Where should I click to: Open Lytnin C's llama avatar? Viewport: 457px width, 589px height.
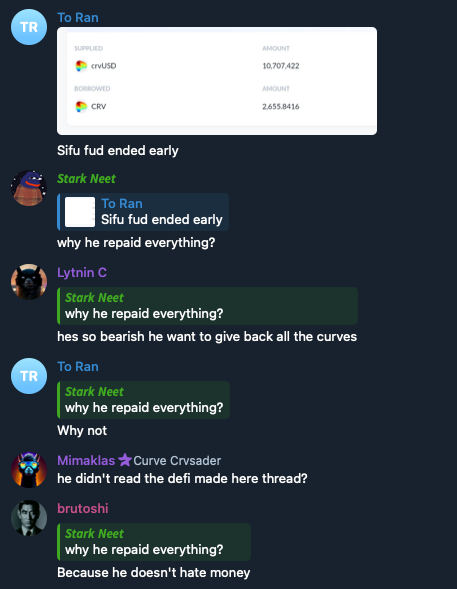pos(29,282)
